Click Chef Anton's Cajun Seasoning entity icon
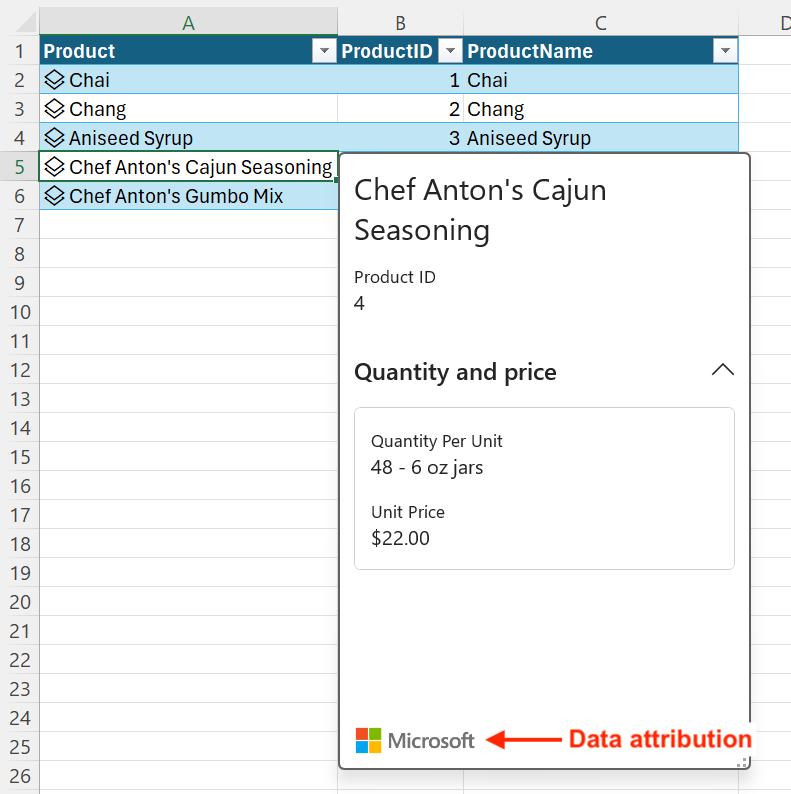 [x=54, y=167]
